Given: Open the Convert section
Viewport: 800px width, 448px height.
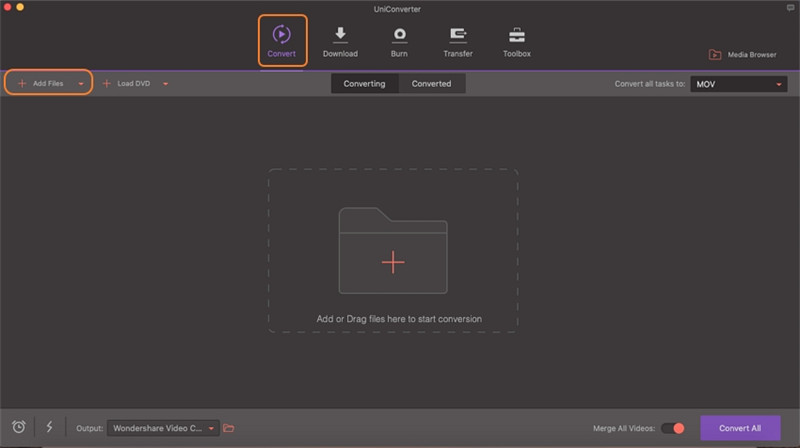Looking at the screenshot, I should (x=282, y=41).
